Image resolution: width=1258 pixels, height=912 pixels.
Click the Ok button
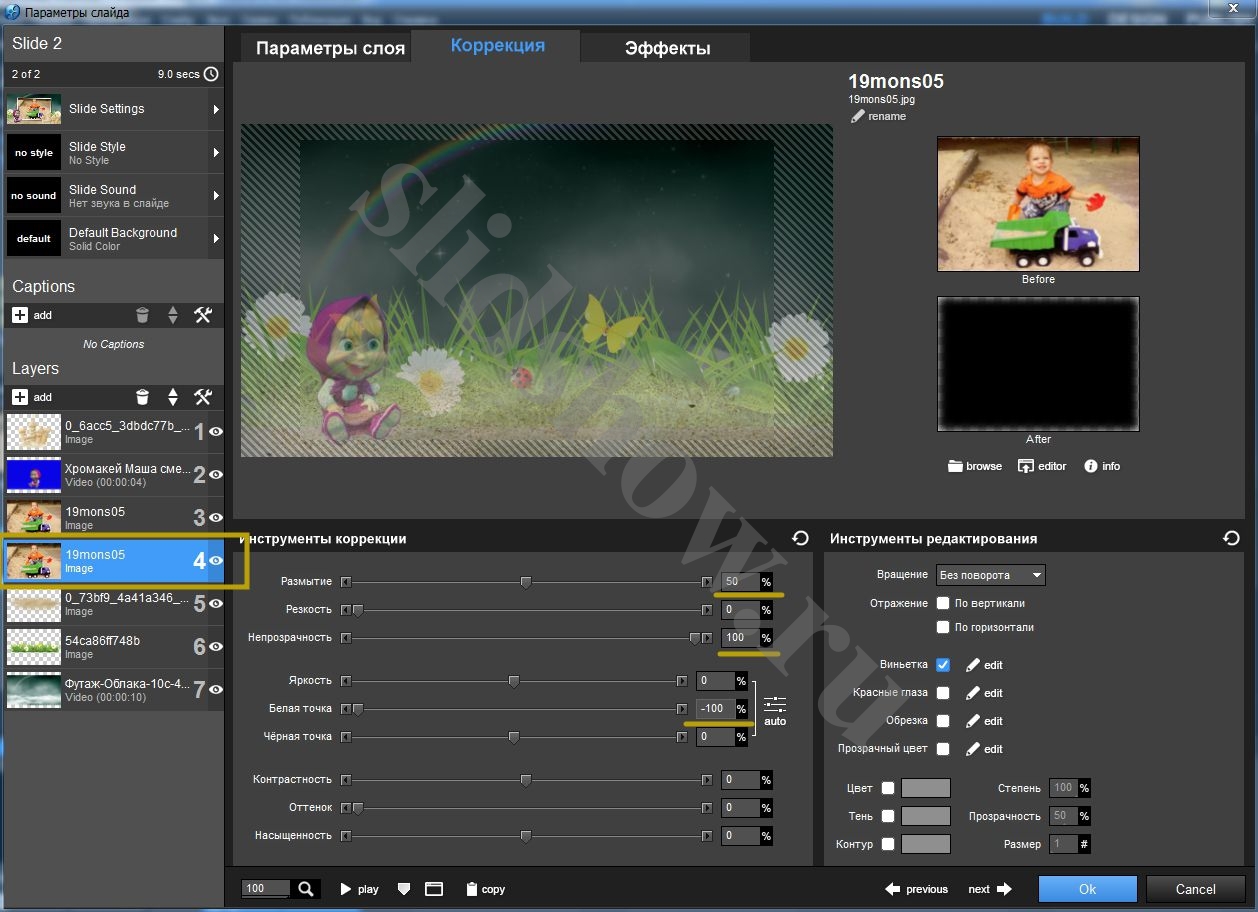coord(1087,889)
